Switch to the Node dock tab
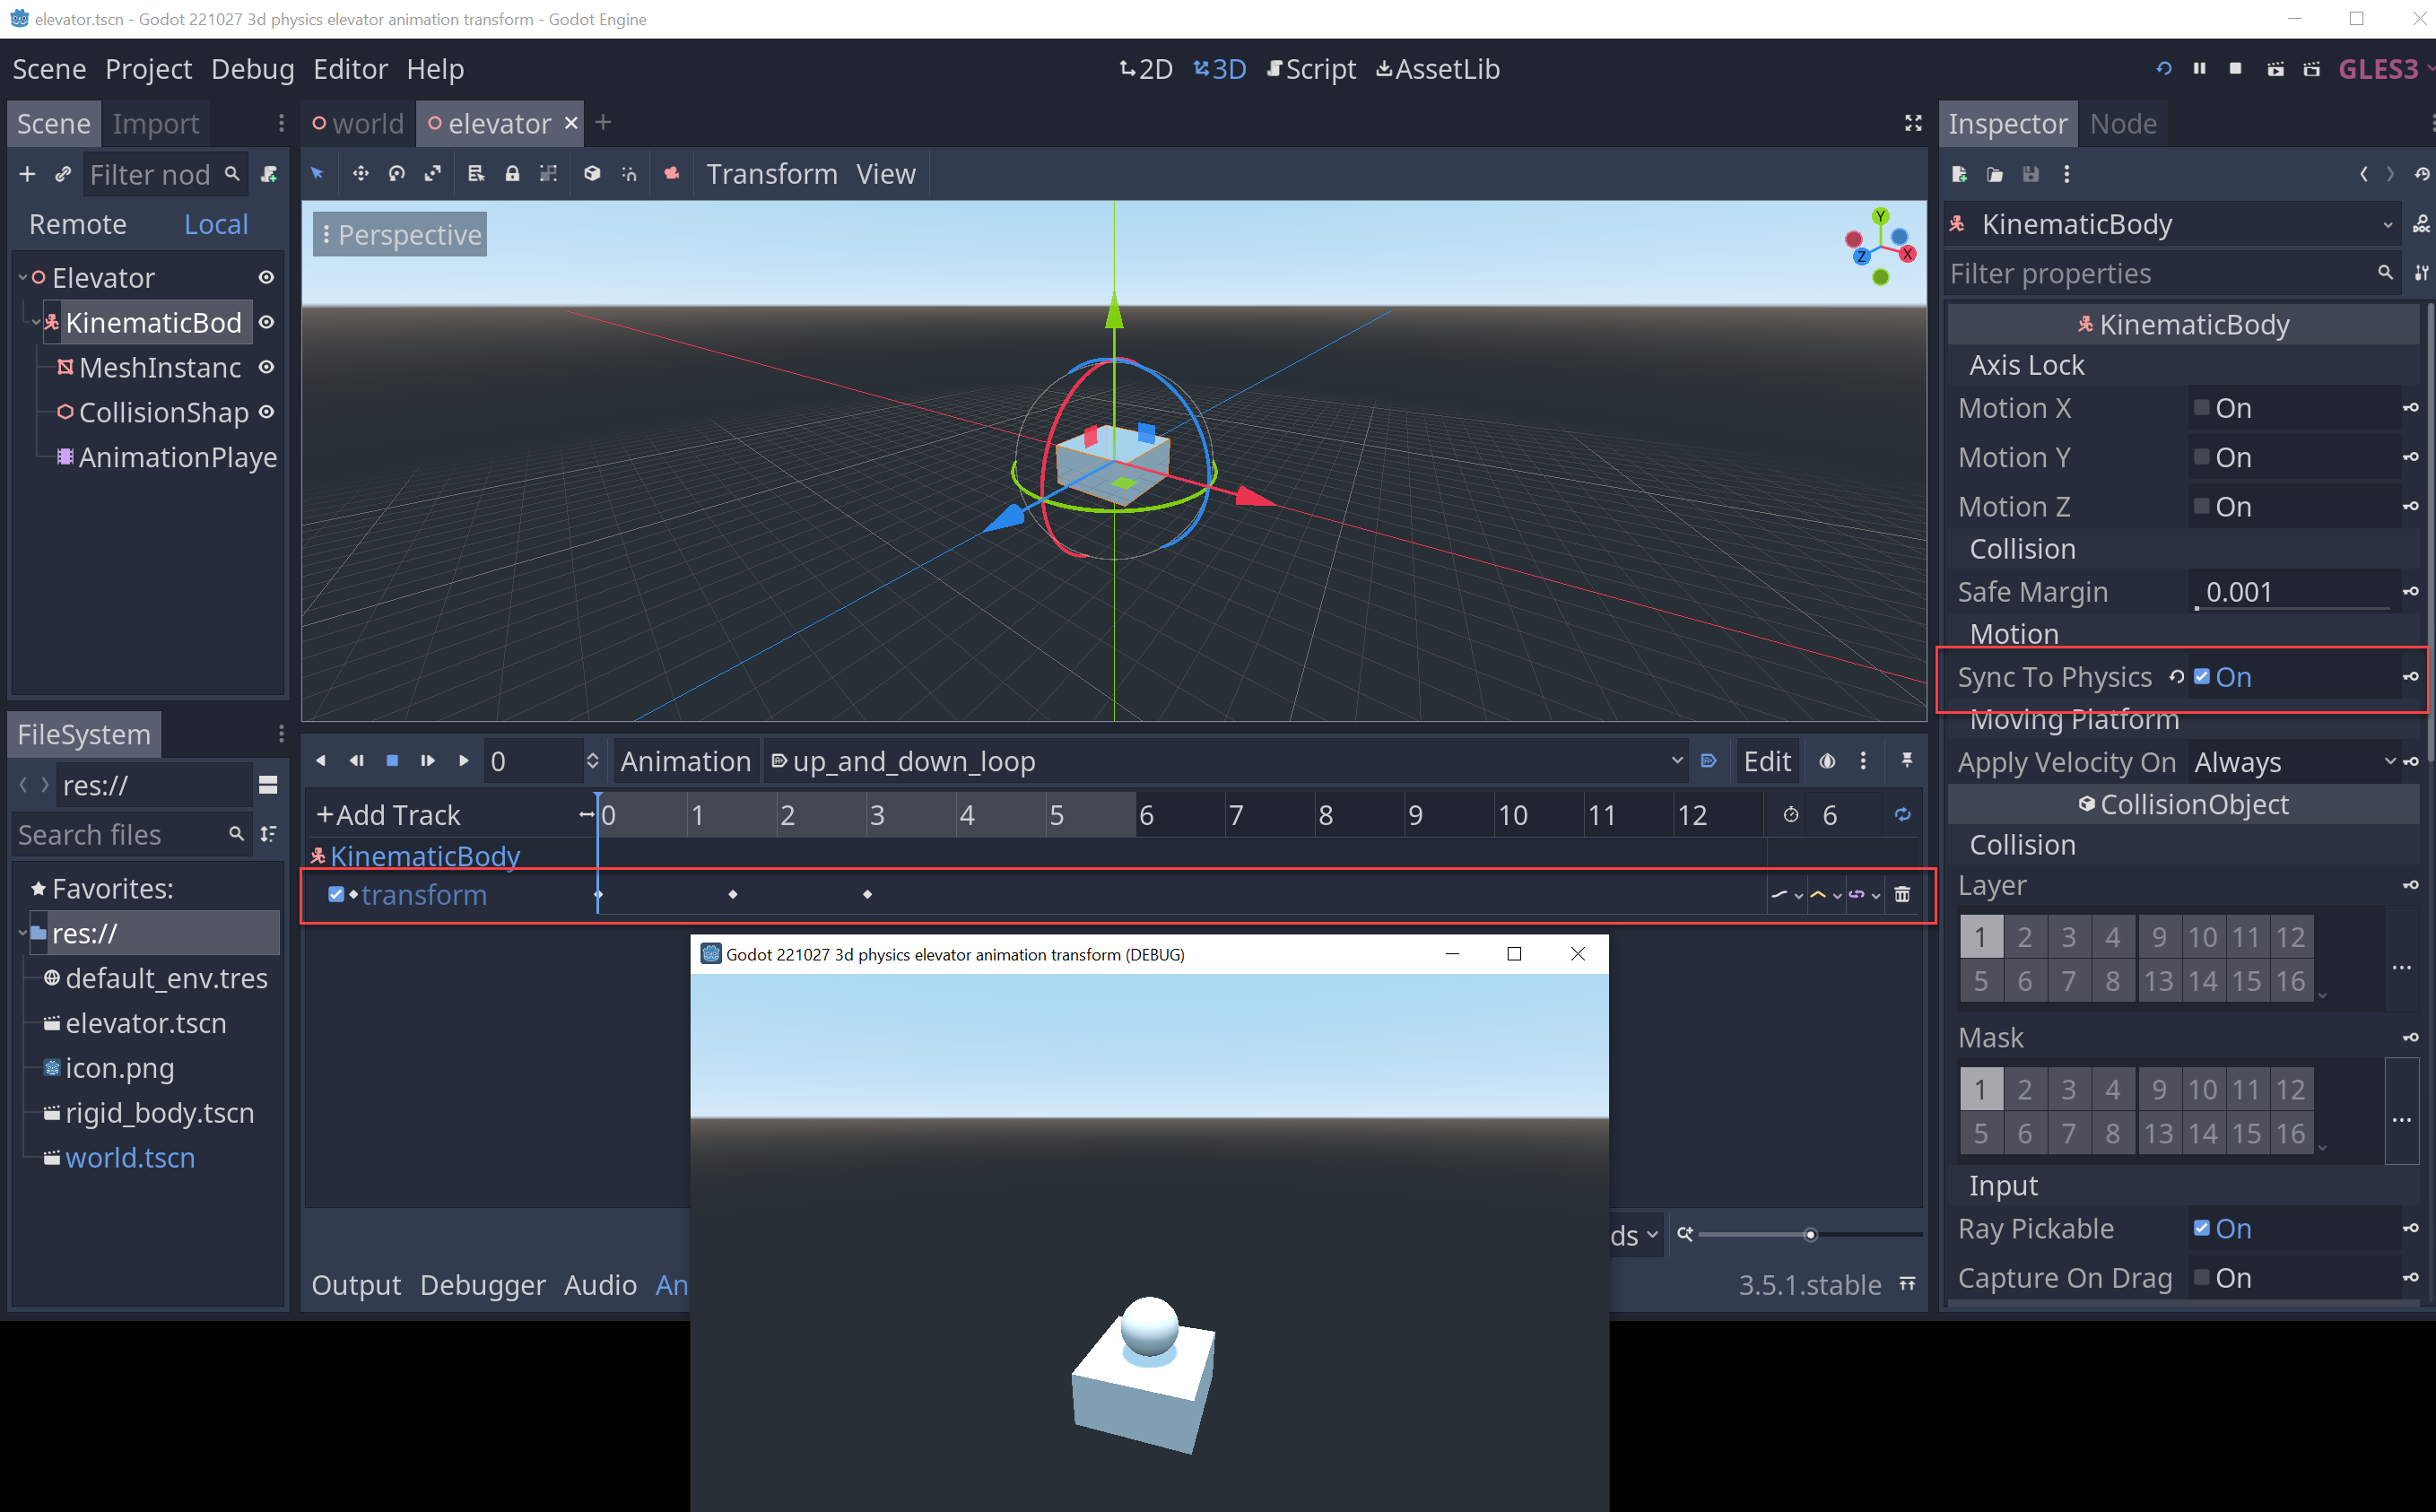 tap(2123, 123)
